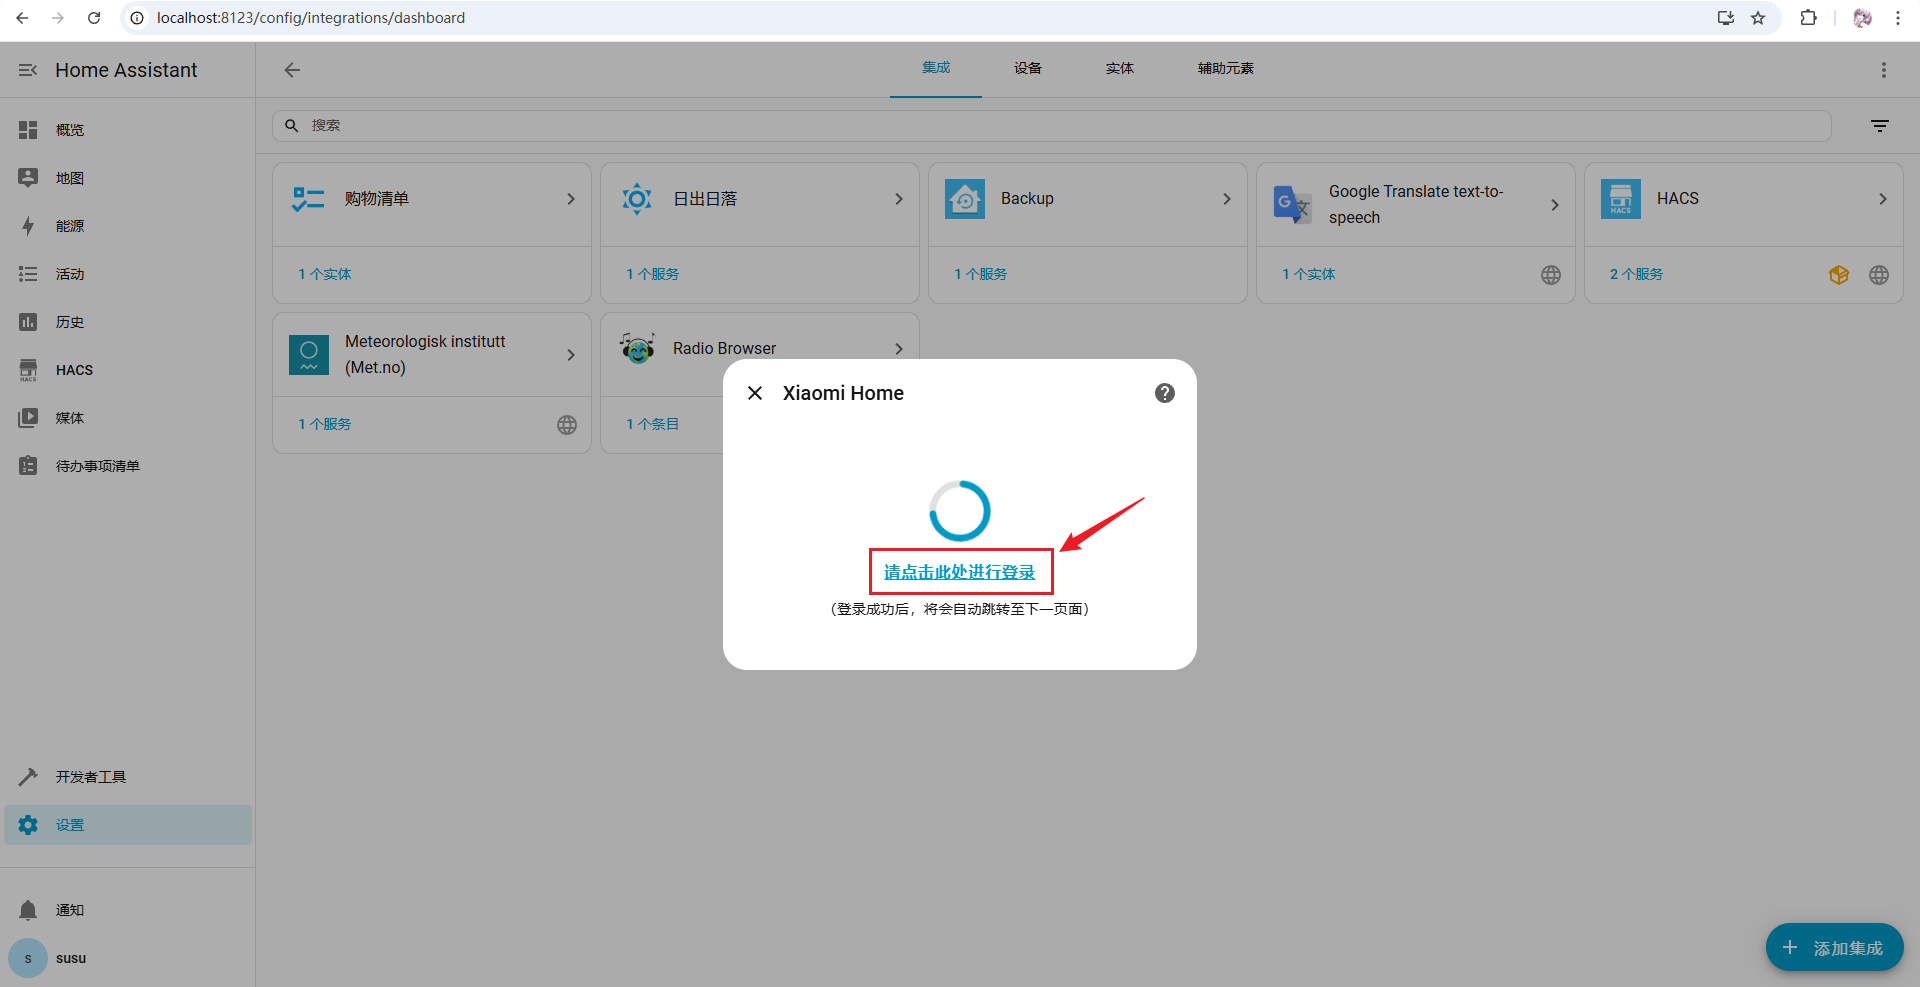Viewport: 1920px width, 987px height.
Task: Open the three-dot overflow menu in header
Action: tap(1884, 70)
